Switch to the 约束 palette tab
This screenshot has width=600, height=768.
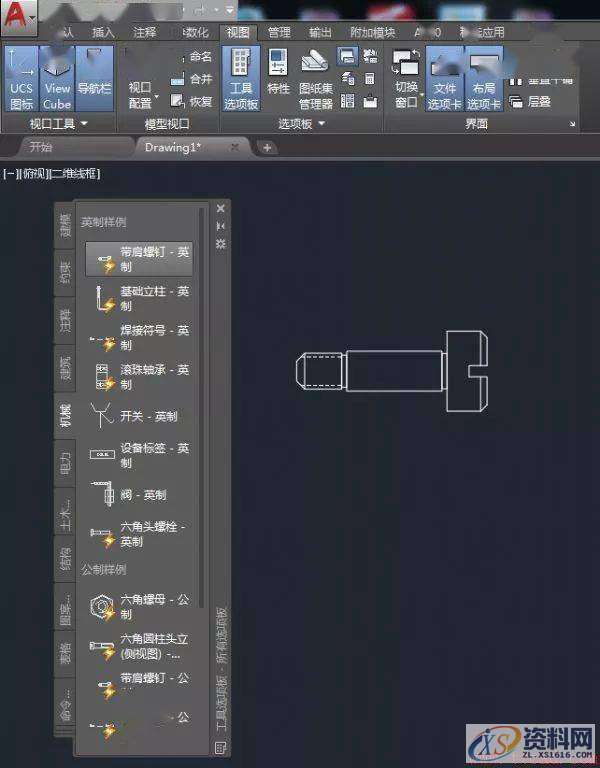click(65, 273)
